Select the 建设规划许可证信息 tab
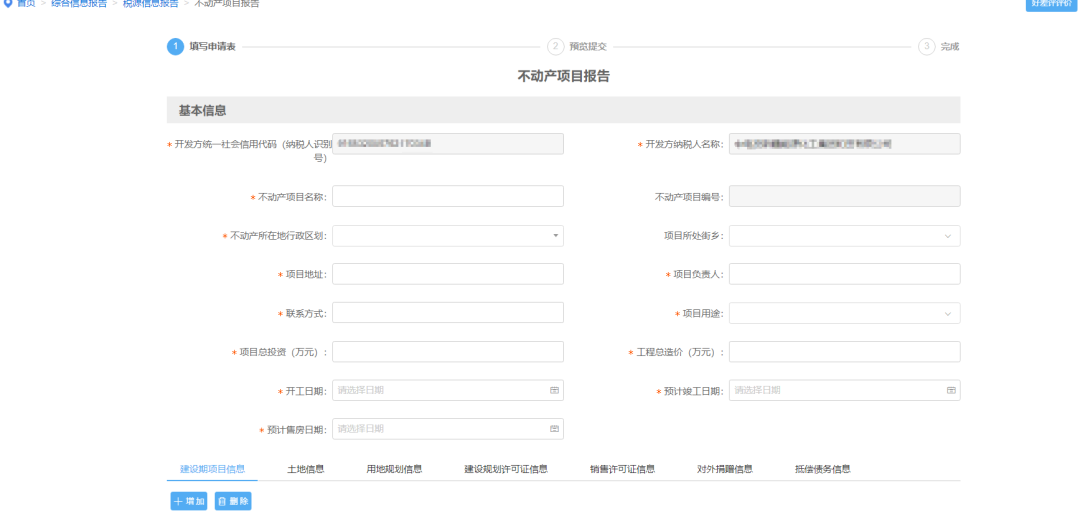 click(x=505, y=469)
